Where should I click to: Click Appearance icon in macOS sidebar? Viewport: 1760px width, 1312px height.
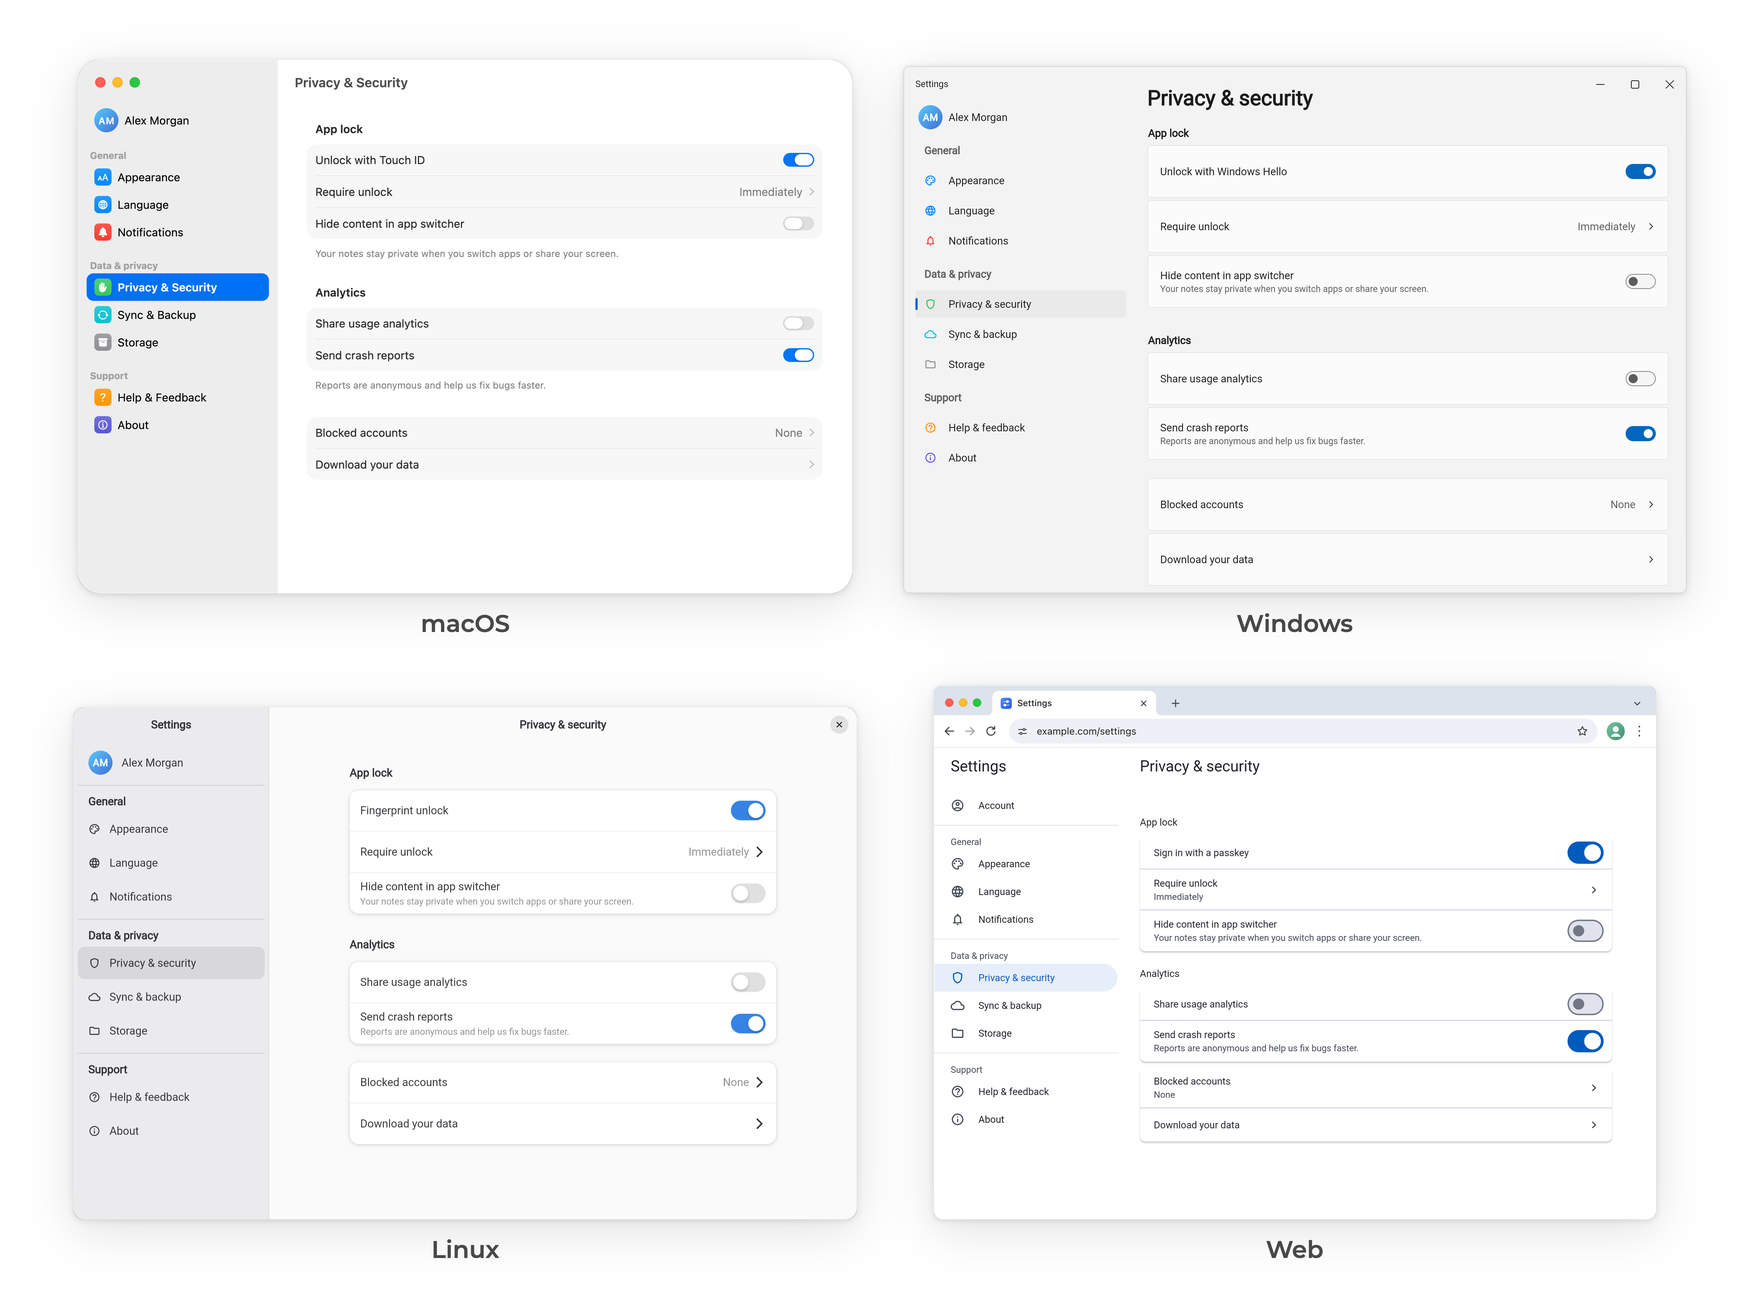103,177
